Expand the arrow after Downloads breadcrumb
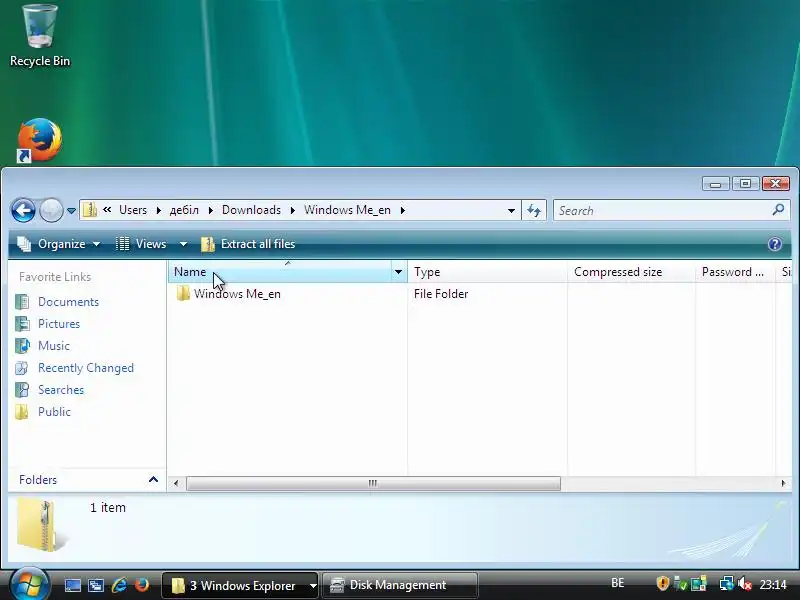 pos(293,210)
